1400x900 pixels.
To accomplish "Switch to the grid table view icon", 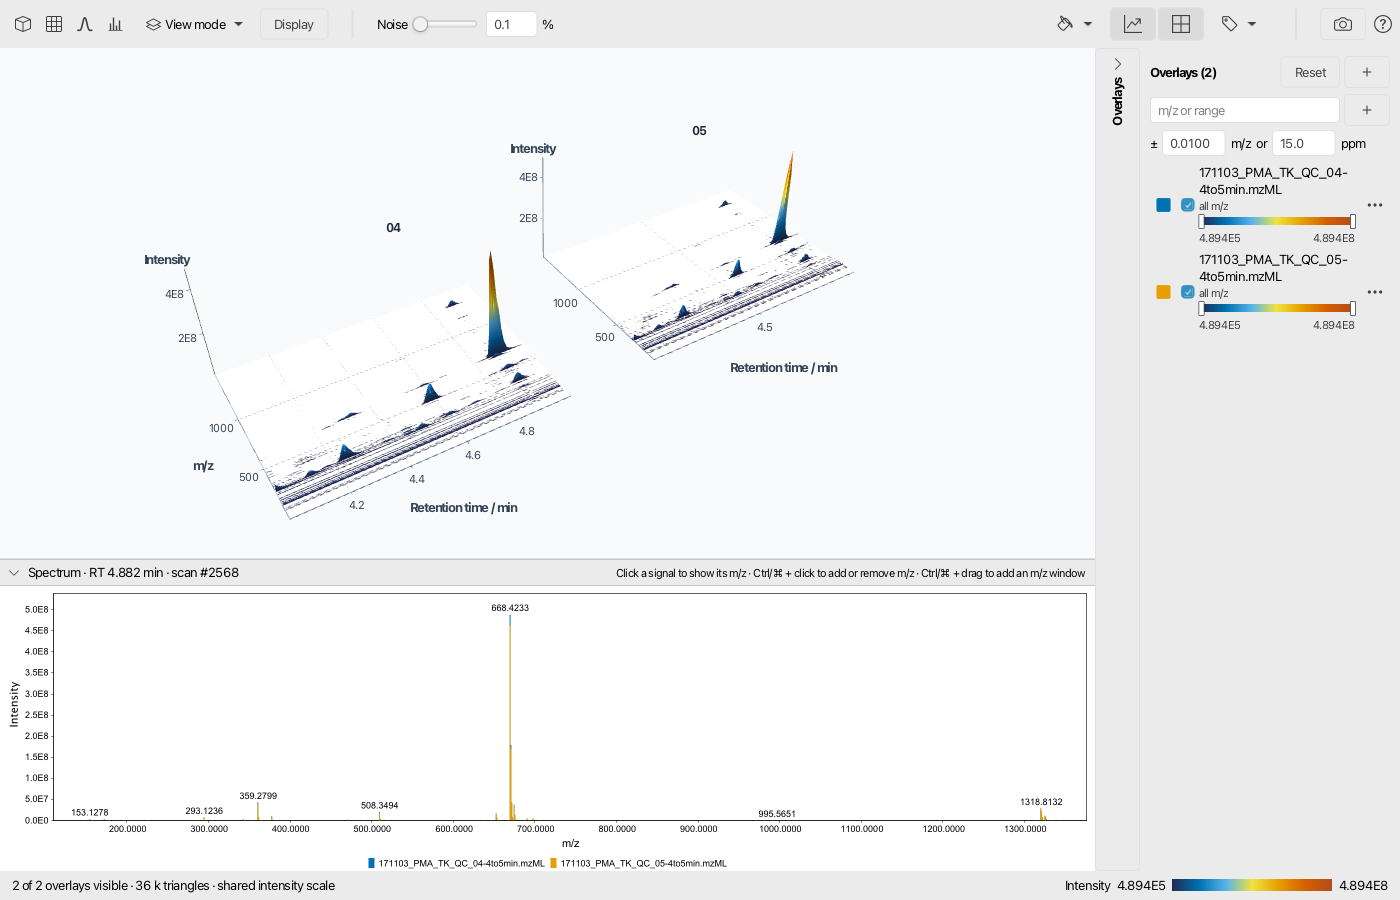I will [54, 24].
